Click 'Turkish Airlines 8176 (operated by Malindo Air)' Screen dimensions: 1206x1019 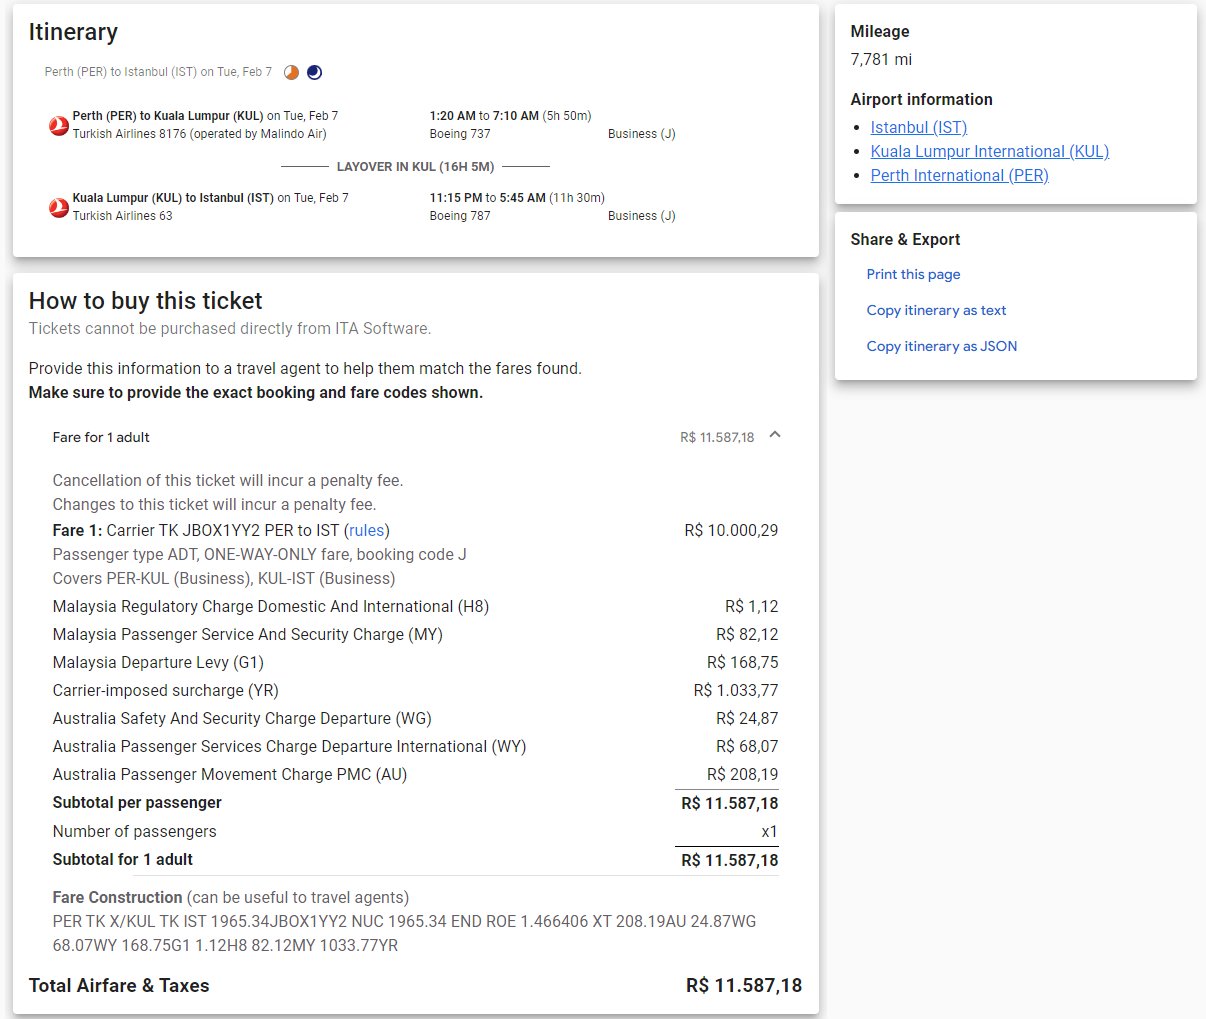point(199,134)
